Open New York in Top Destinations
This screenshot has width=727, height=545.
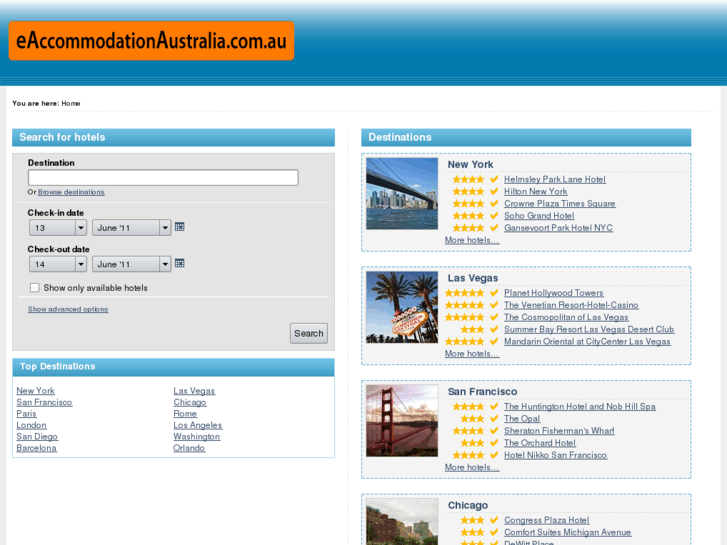click(x=36, y=391)
